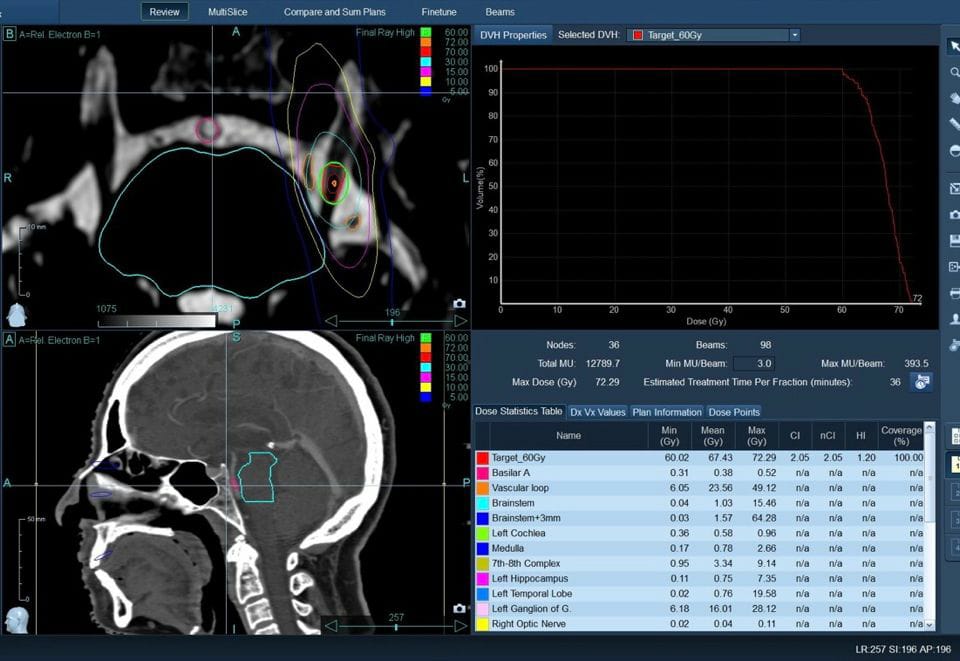This screenshot has width=960, height=661.
Task: Capture axial view with camera icon
Action: tap(459, 303)
